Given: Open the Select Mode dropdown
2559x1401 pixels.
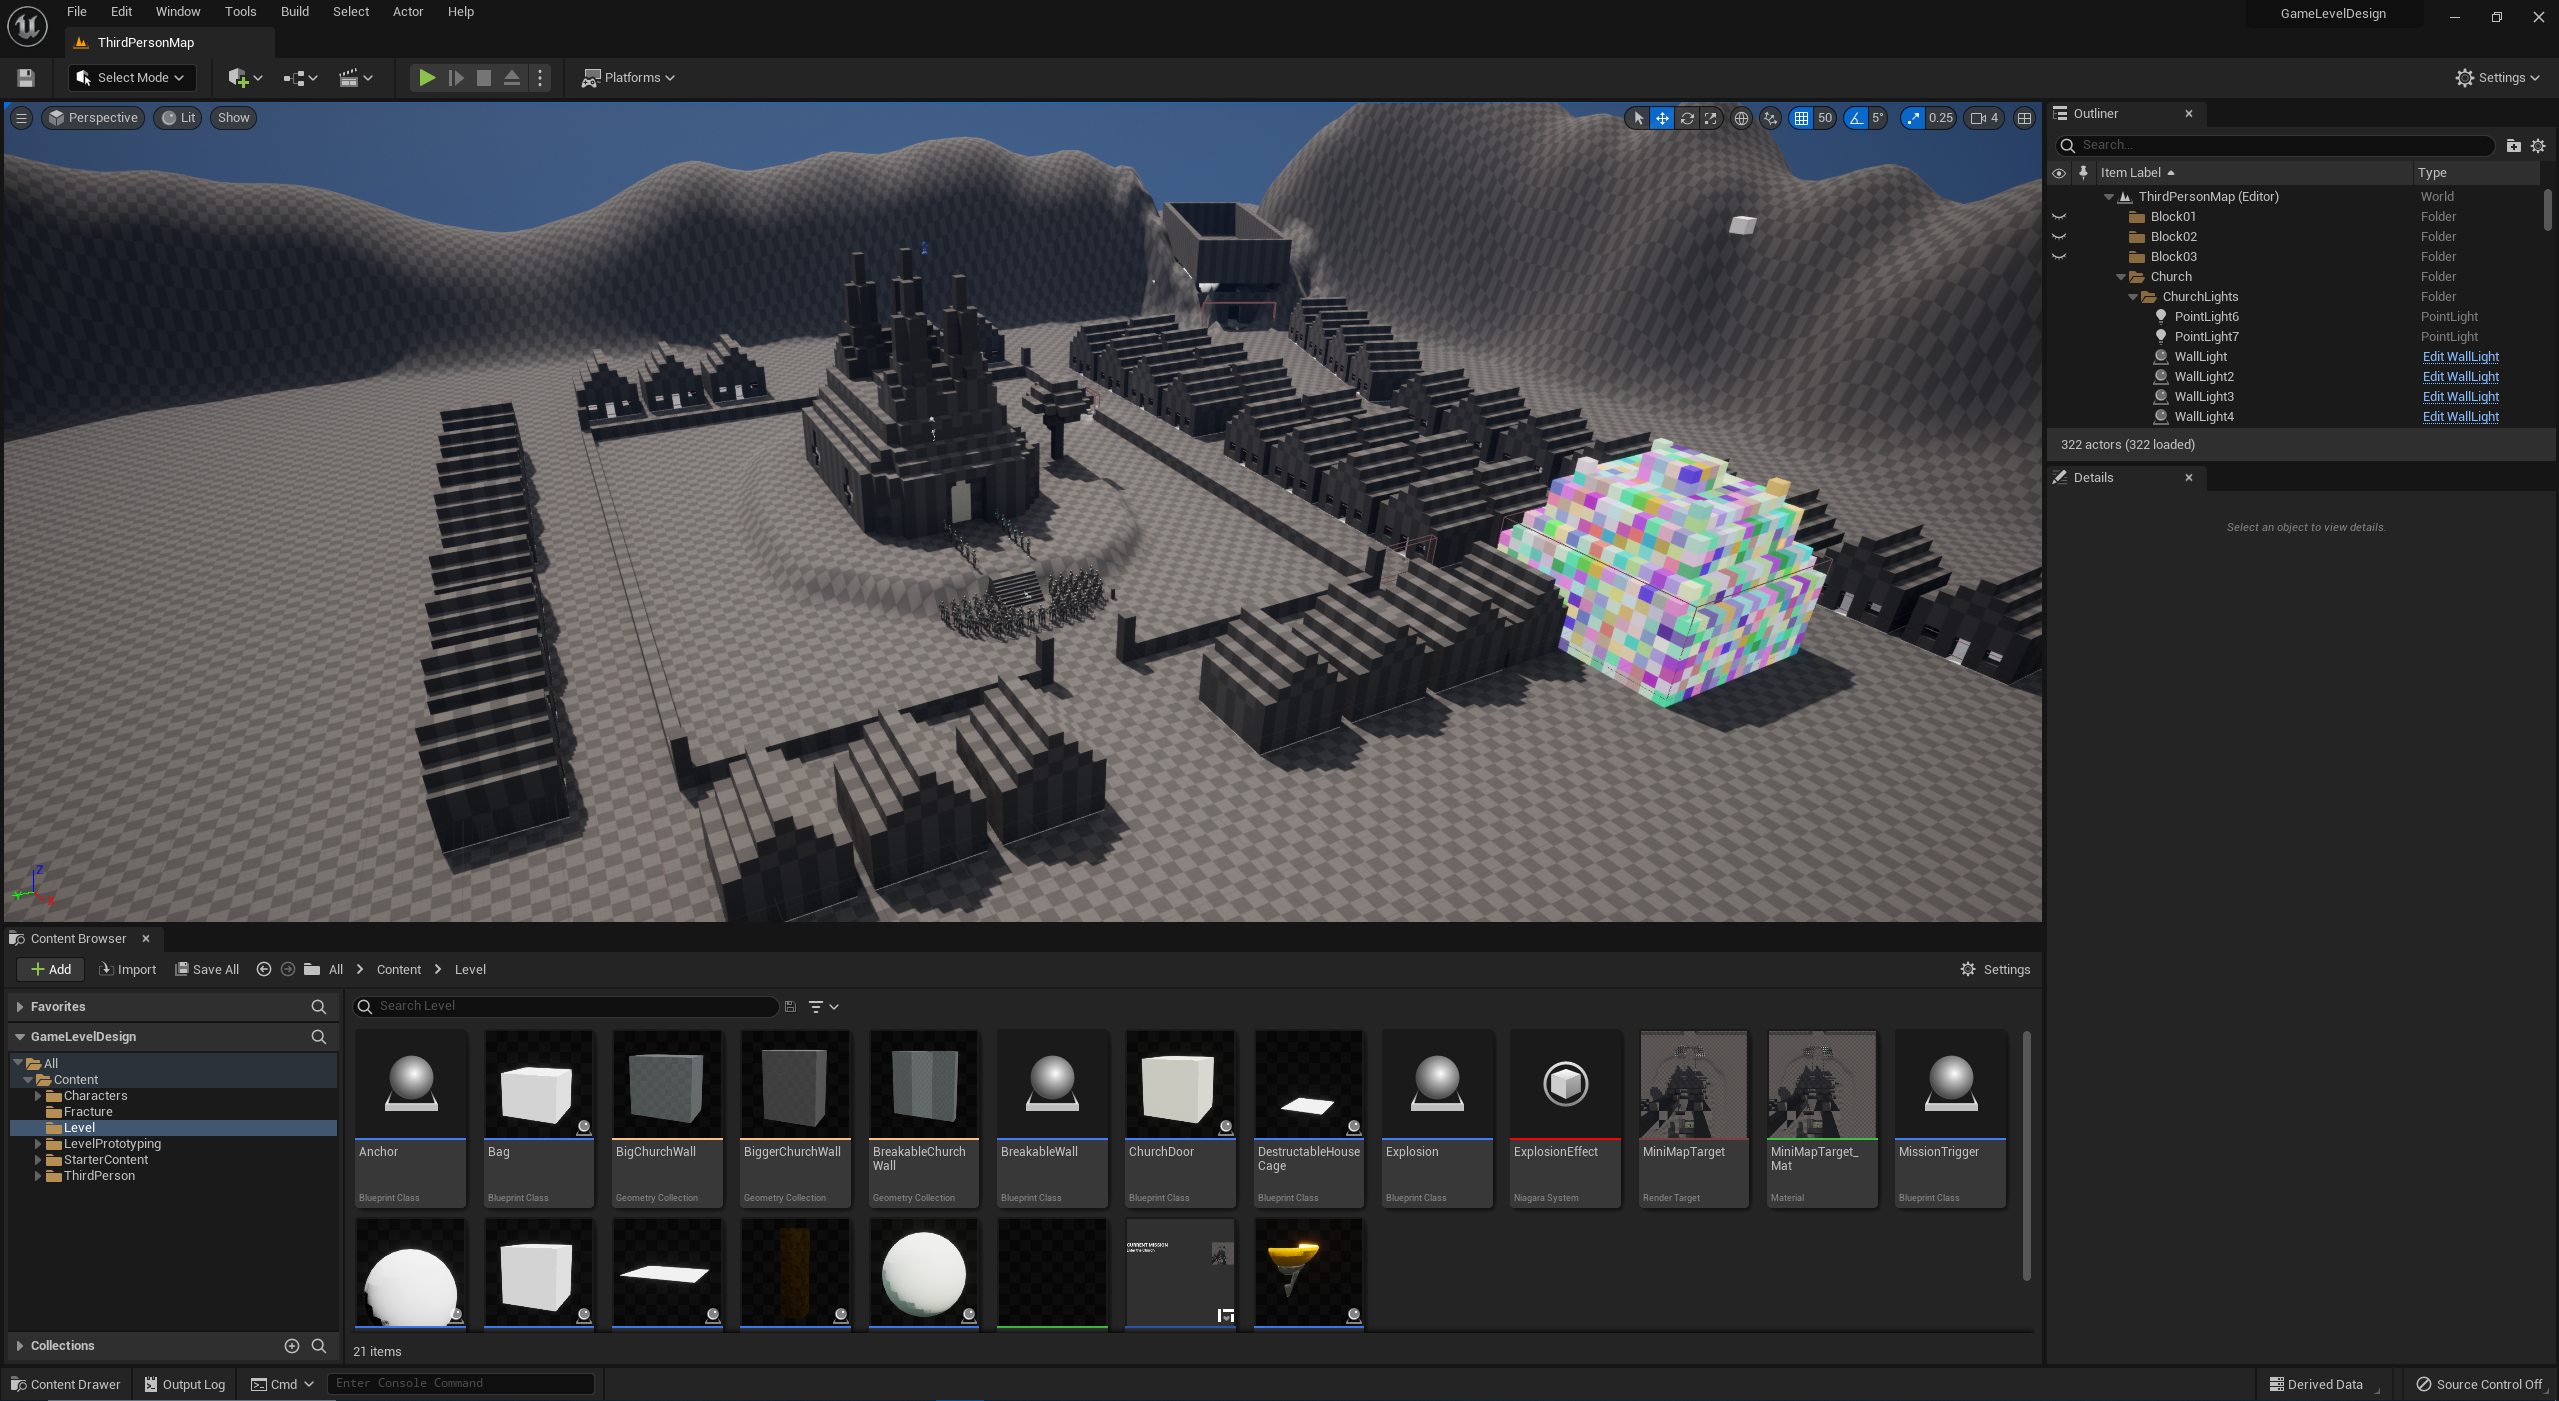Looking at the screenshot, I should tap(132, 77).
